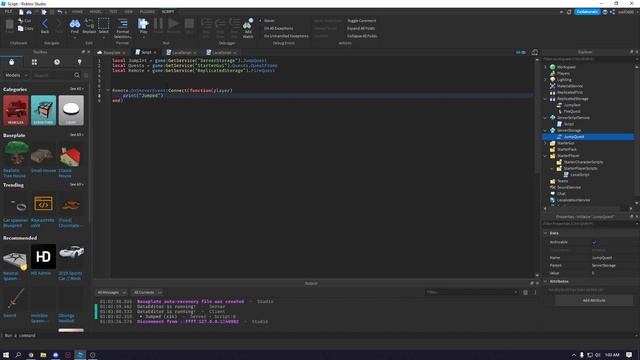Screen dimensions: 640x360
Task: Open the Toolbox Marketplace tab icon
Action: coord(11,62)
